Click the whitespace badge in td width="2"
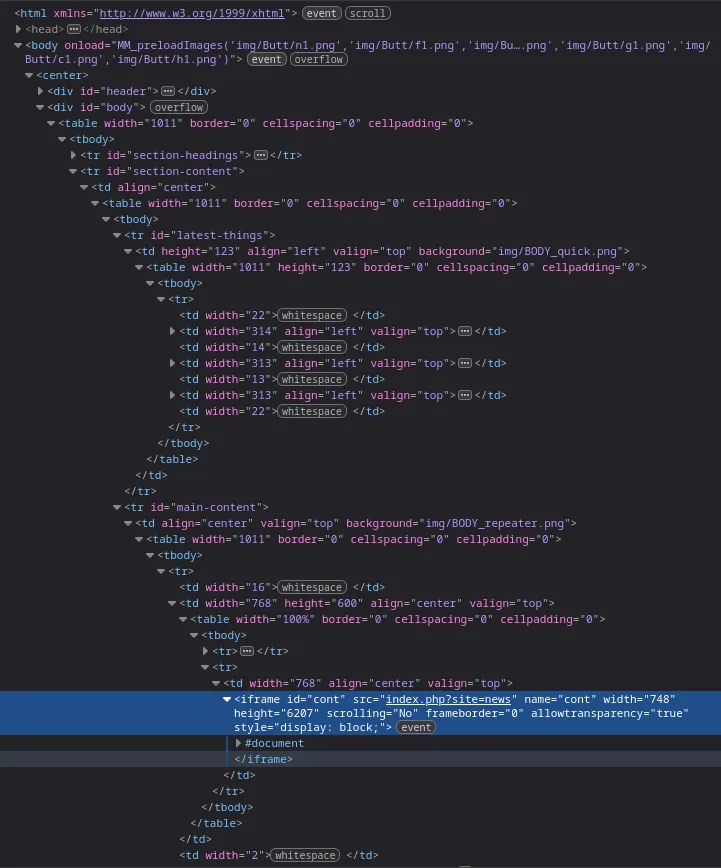The height and width of the screenshot is (868, 721). tap(305, 855)
